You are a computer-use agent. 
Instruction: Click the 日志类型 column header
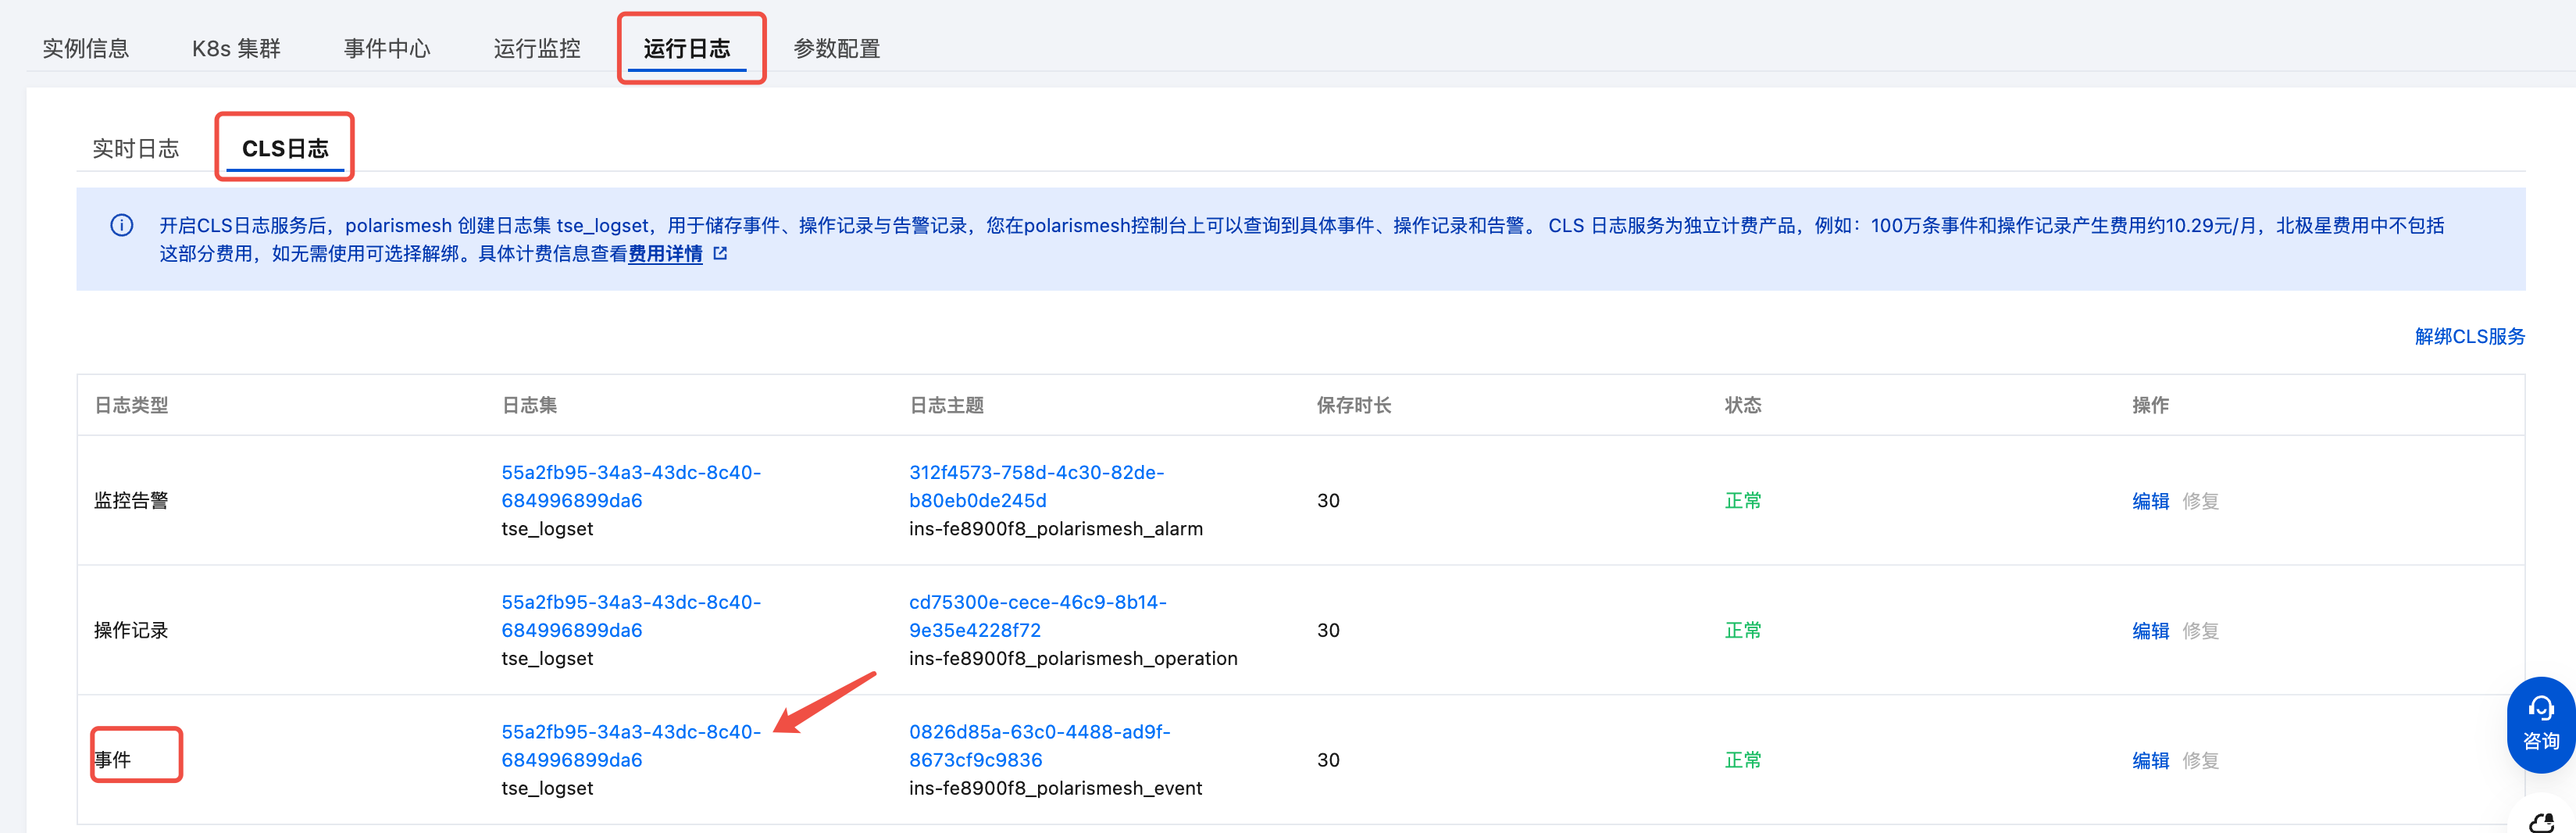click(x=131, y=405)
